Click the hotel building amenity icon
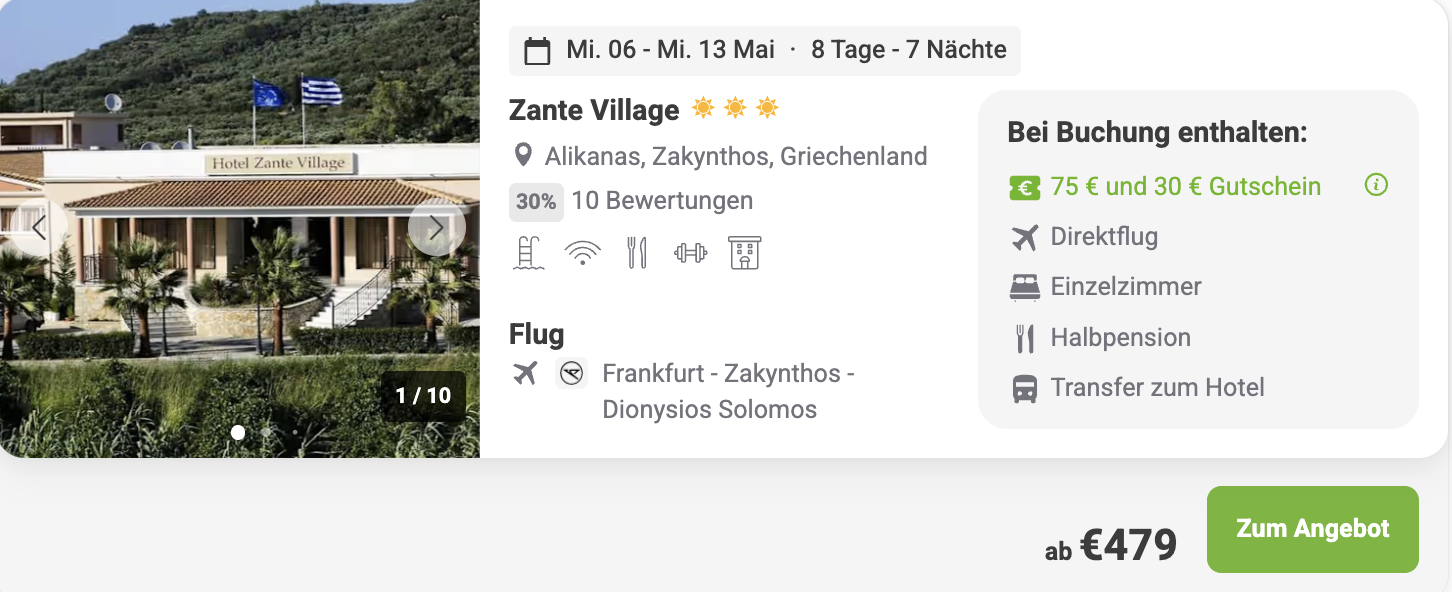 [x=745, y=253]
